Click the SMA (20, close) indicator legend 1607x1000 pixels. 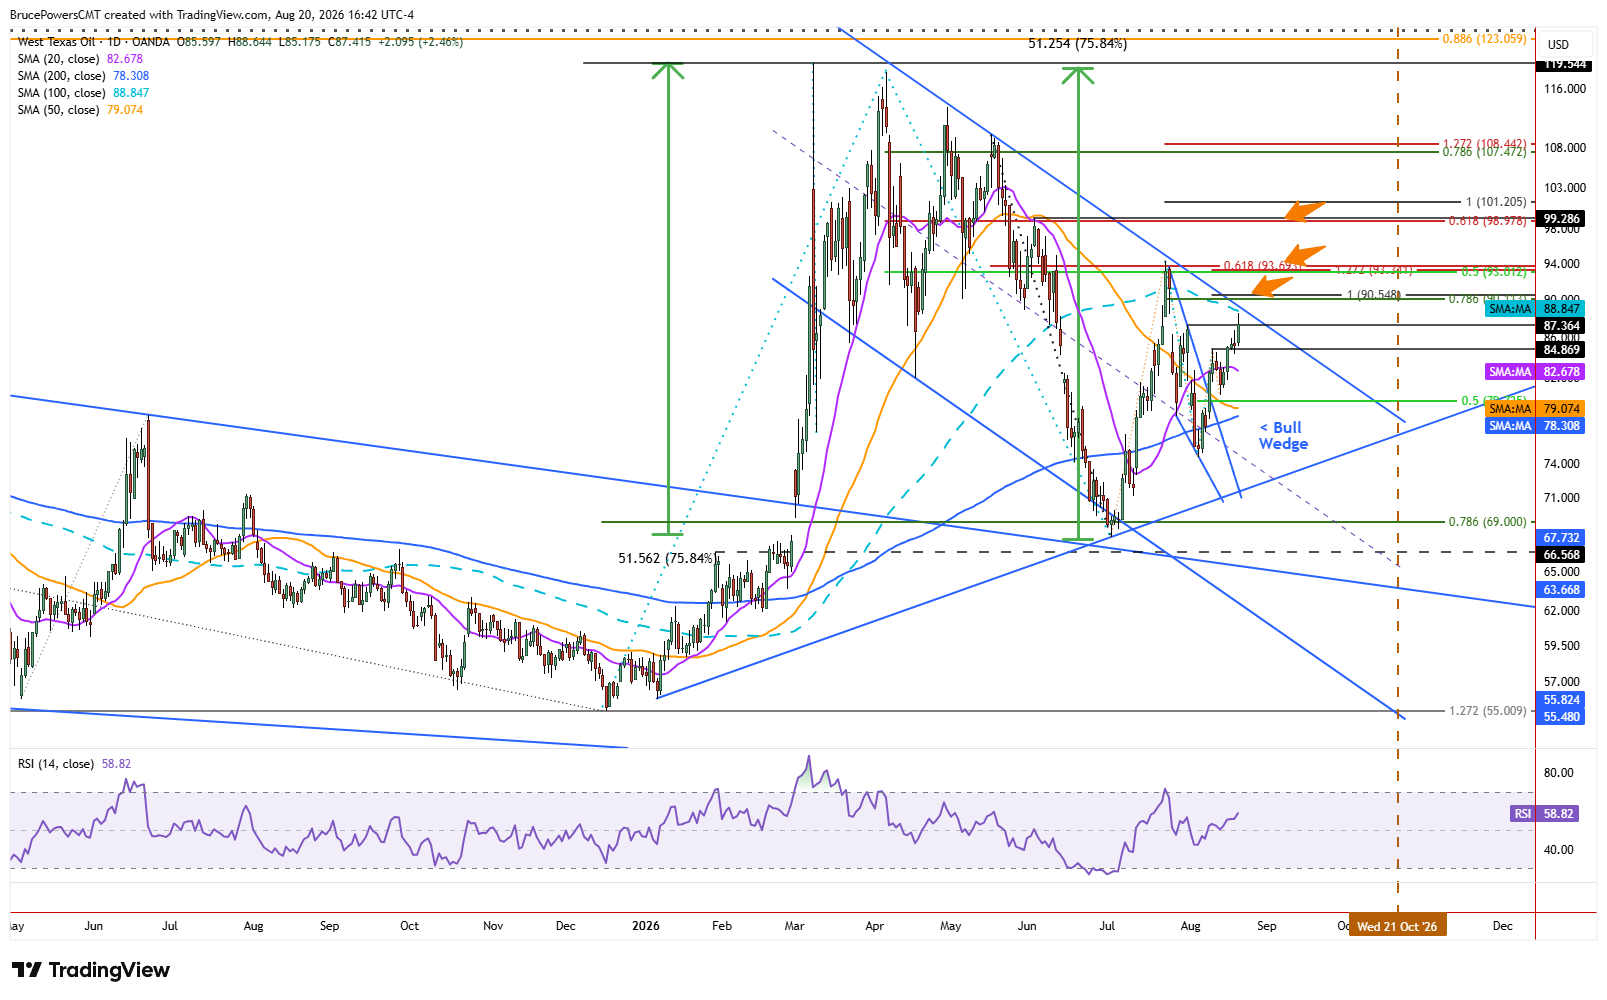[80, 59]
